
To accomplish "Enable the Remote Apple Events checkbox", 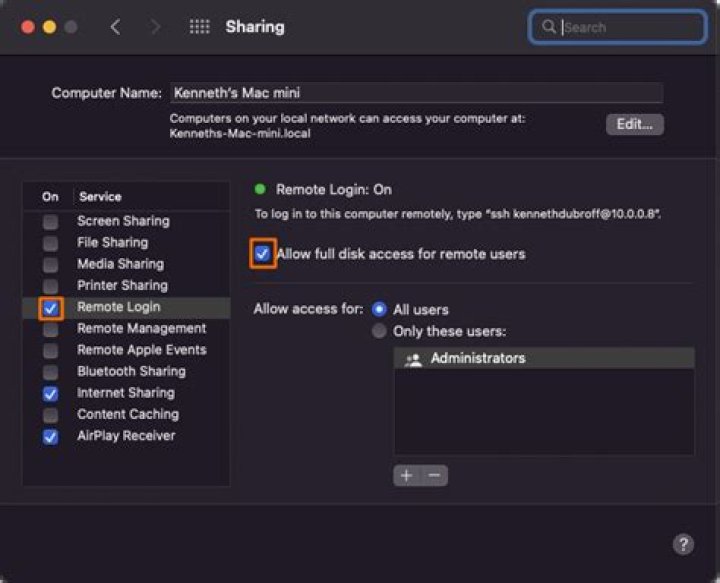I will [50, 351].
